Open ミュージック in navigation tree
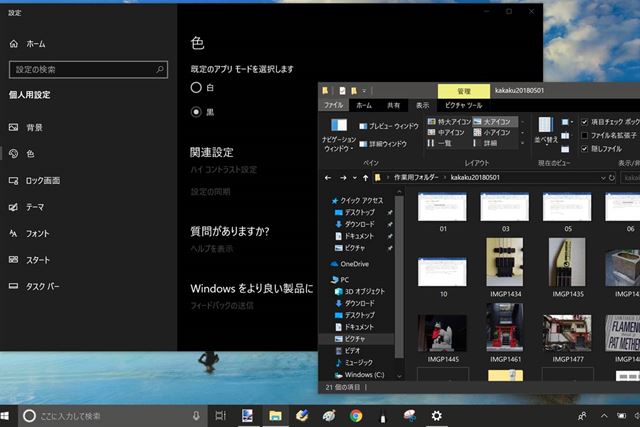The height and width of the screenshot is (427, 640). point(354,363)
